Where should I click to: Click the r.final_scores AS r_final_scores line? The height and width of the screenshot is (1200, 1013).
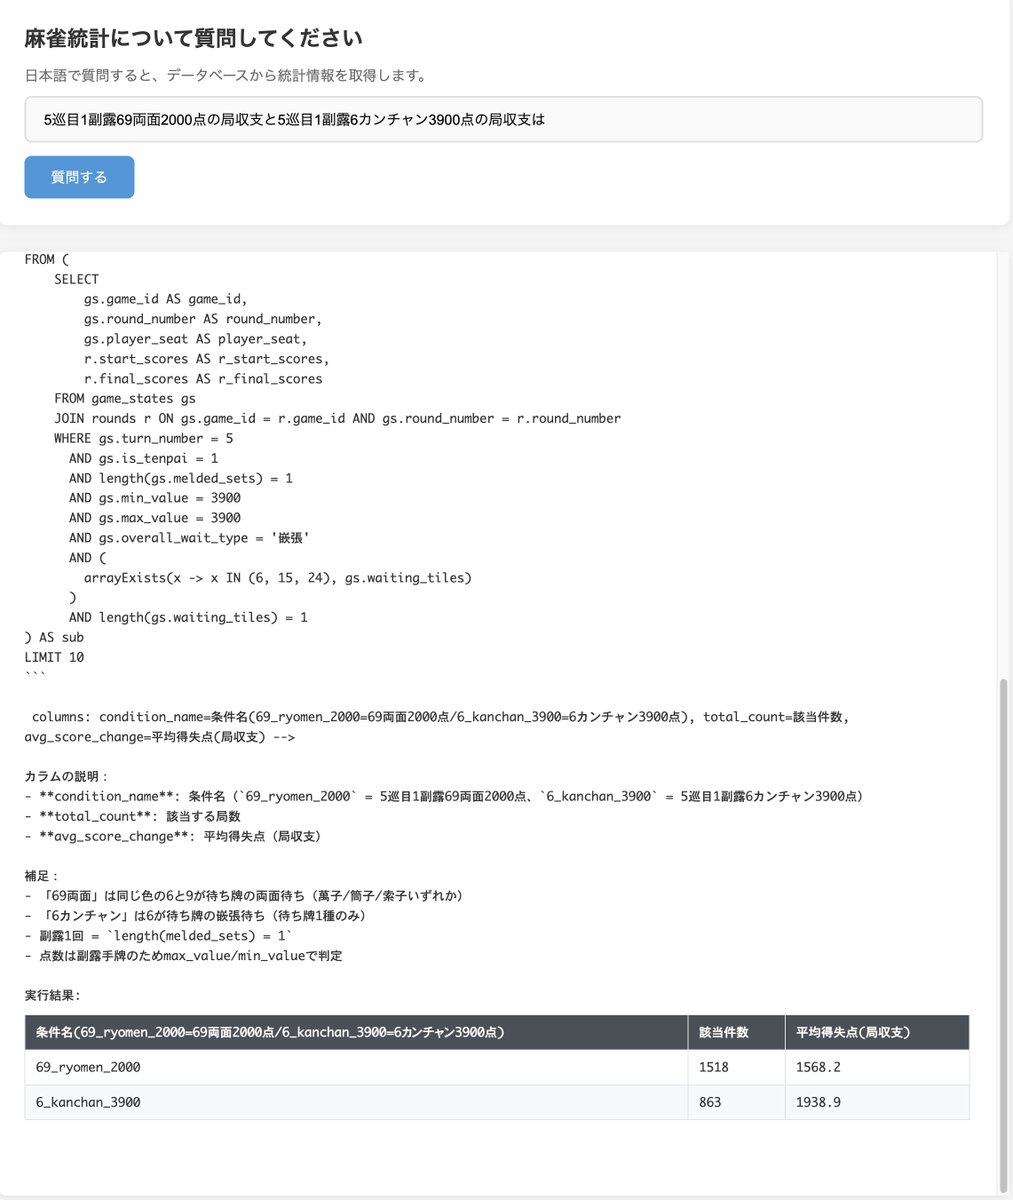[x=203, y=379]
